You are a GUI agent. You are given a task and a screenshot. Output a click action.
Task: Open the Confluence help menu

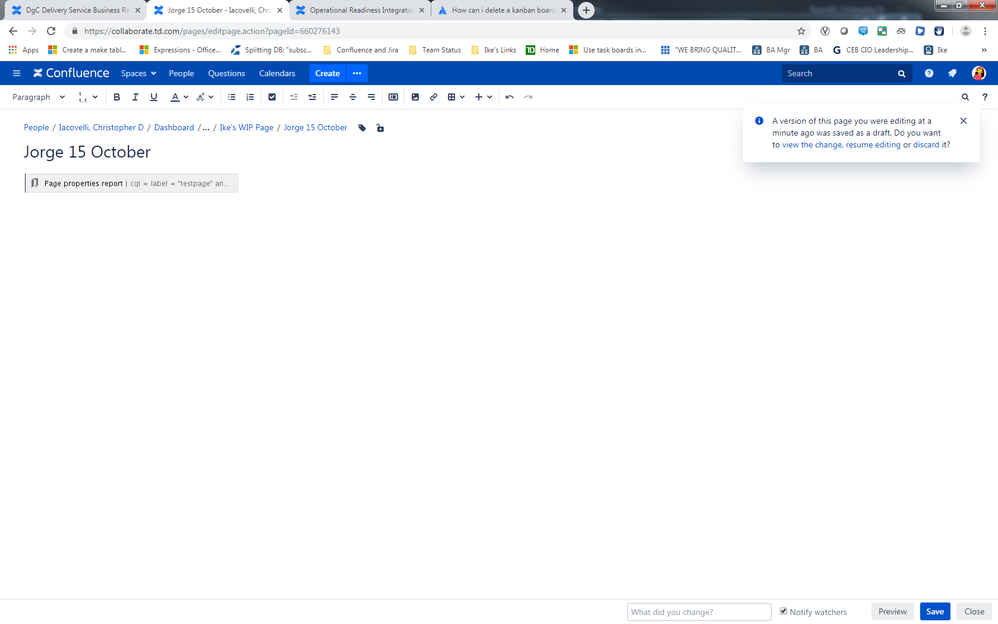pyautogui.click(x=929, y=73)
